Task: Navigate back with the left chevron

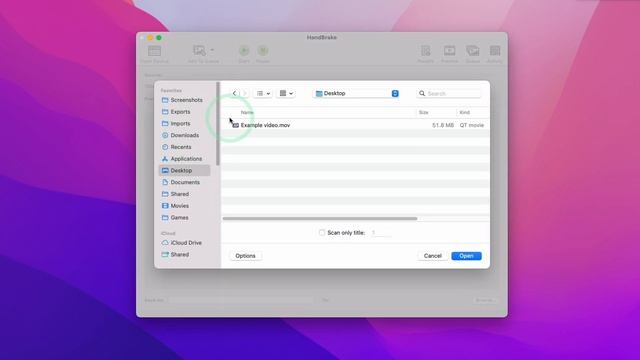Action: click(x=234, y=93)
